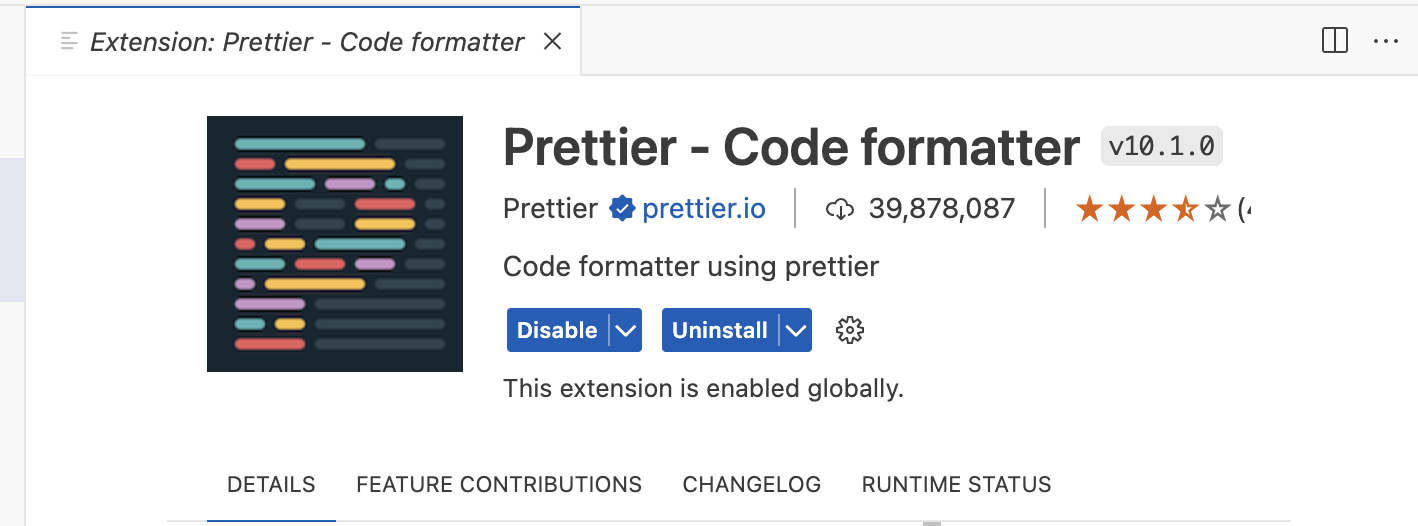Click the Uninstall button
The image size is (1418, 526).
pos(720,330)
